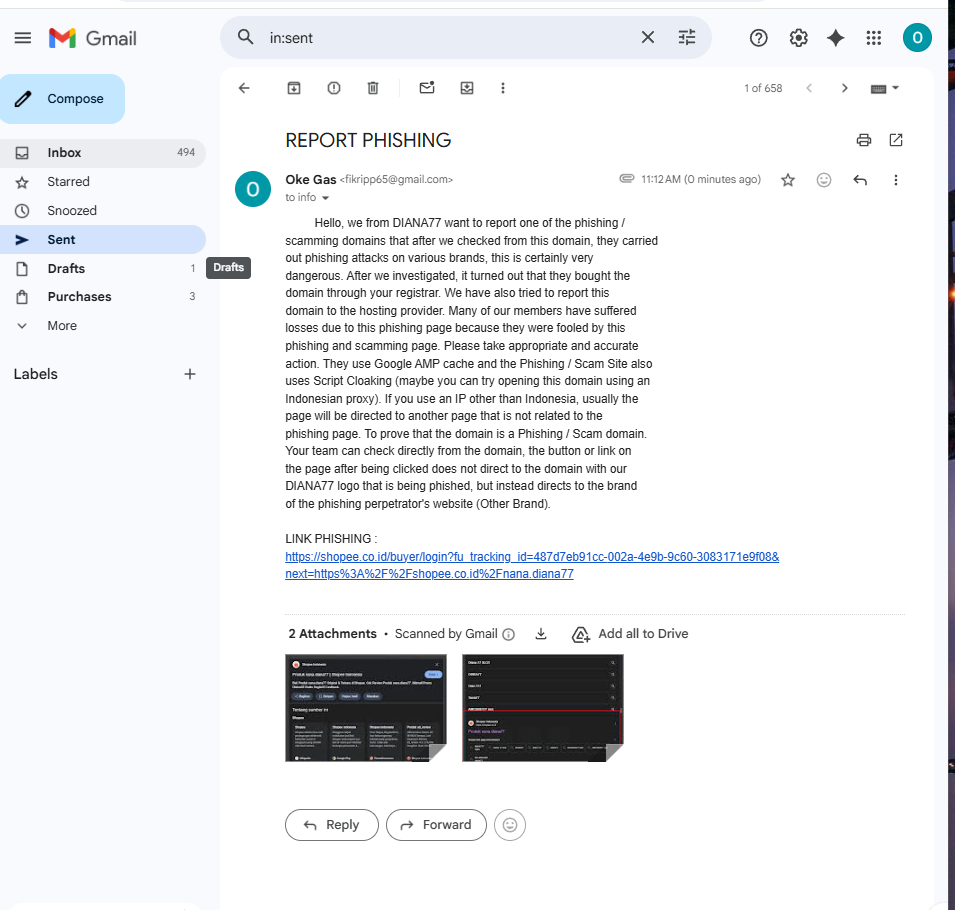Image resolution: width=955 pixels, height=910 pixels.
Task: Show search options filter icon
Action: pos(687,38)
